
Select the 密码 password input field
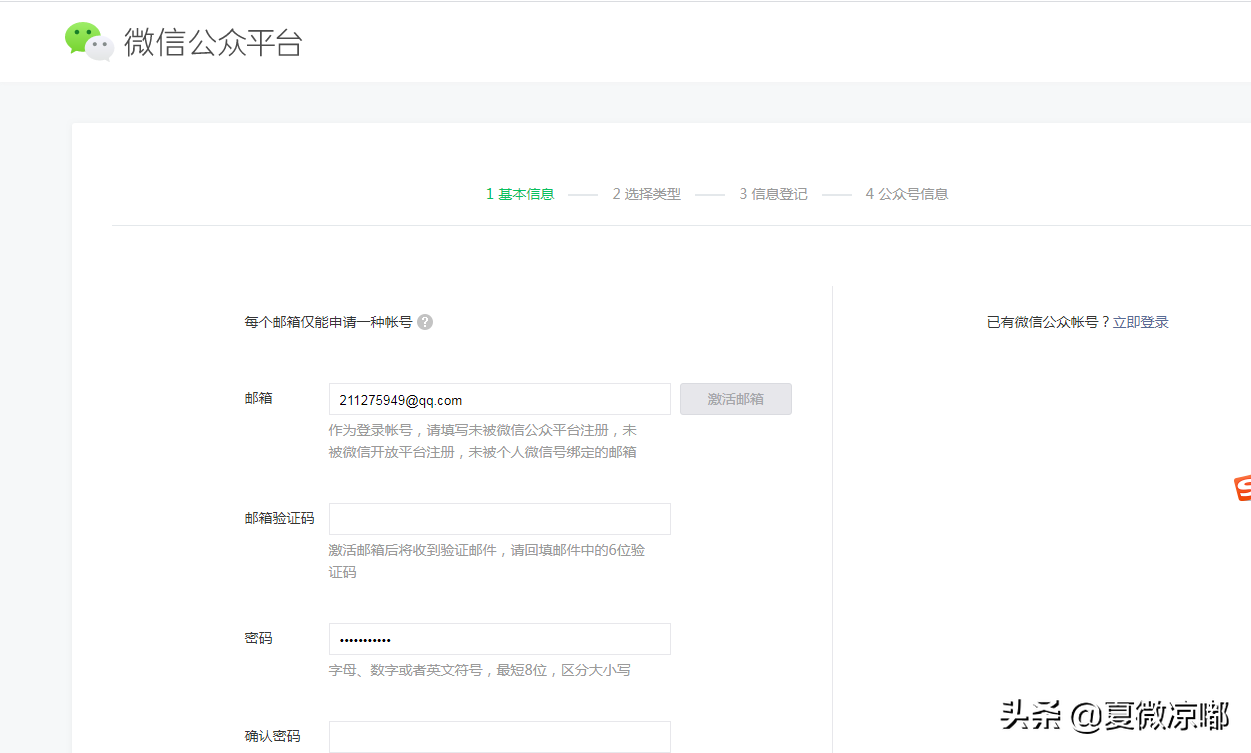(499, 638)
